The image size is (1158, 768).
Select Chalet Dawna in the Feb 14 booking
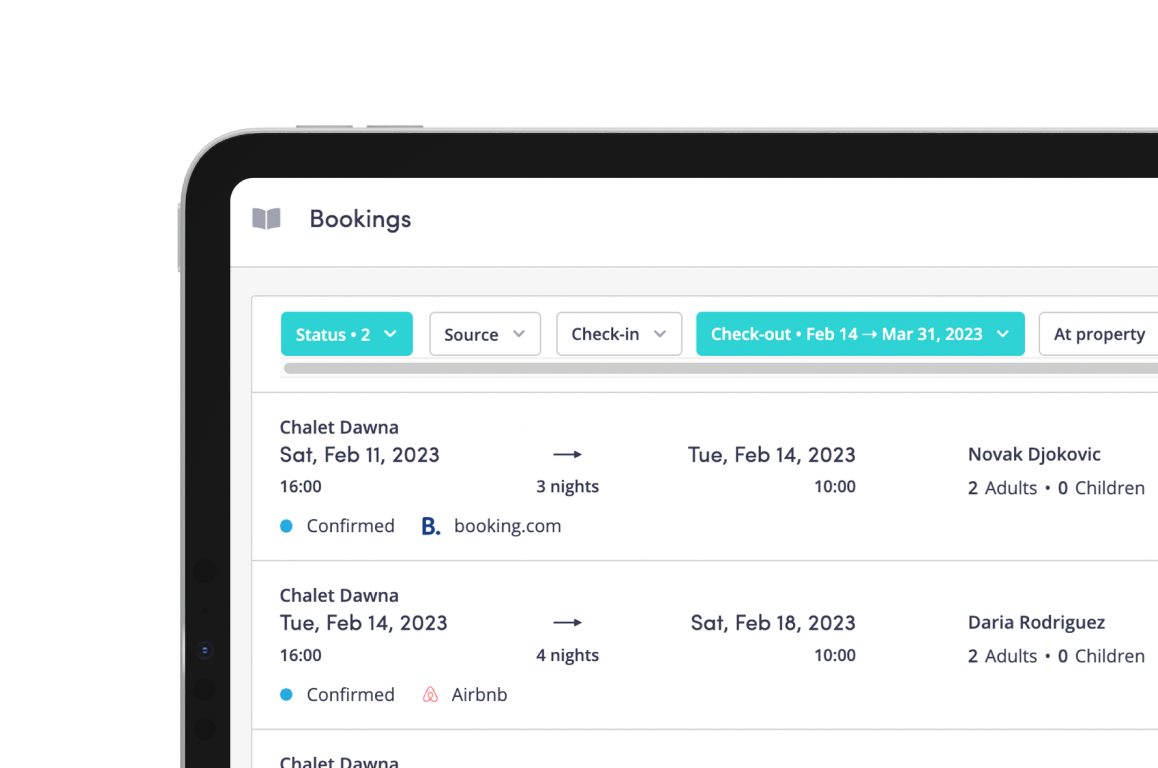(x=339, y=595)
